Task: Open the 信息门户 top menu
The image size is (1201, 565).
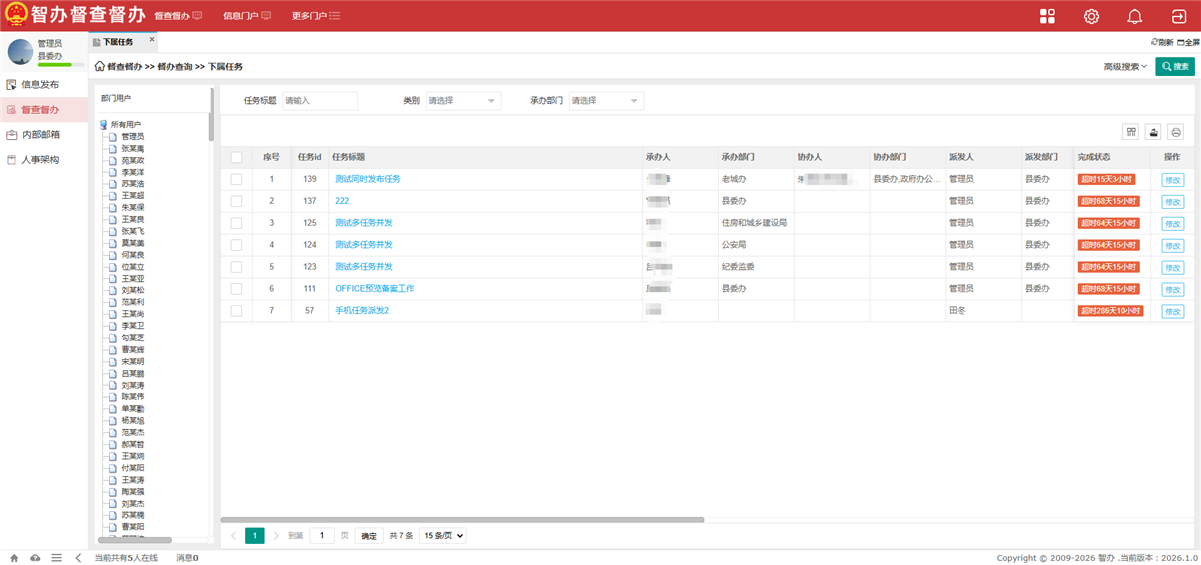Action: point(246,16)
